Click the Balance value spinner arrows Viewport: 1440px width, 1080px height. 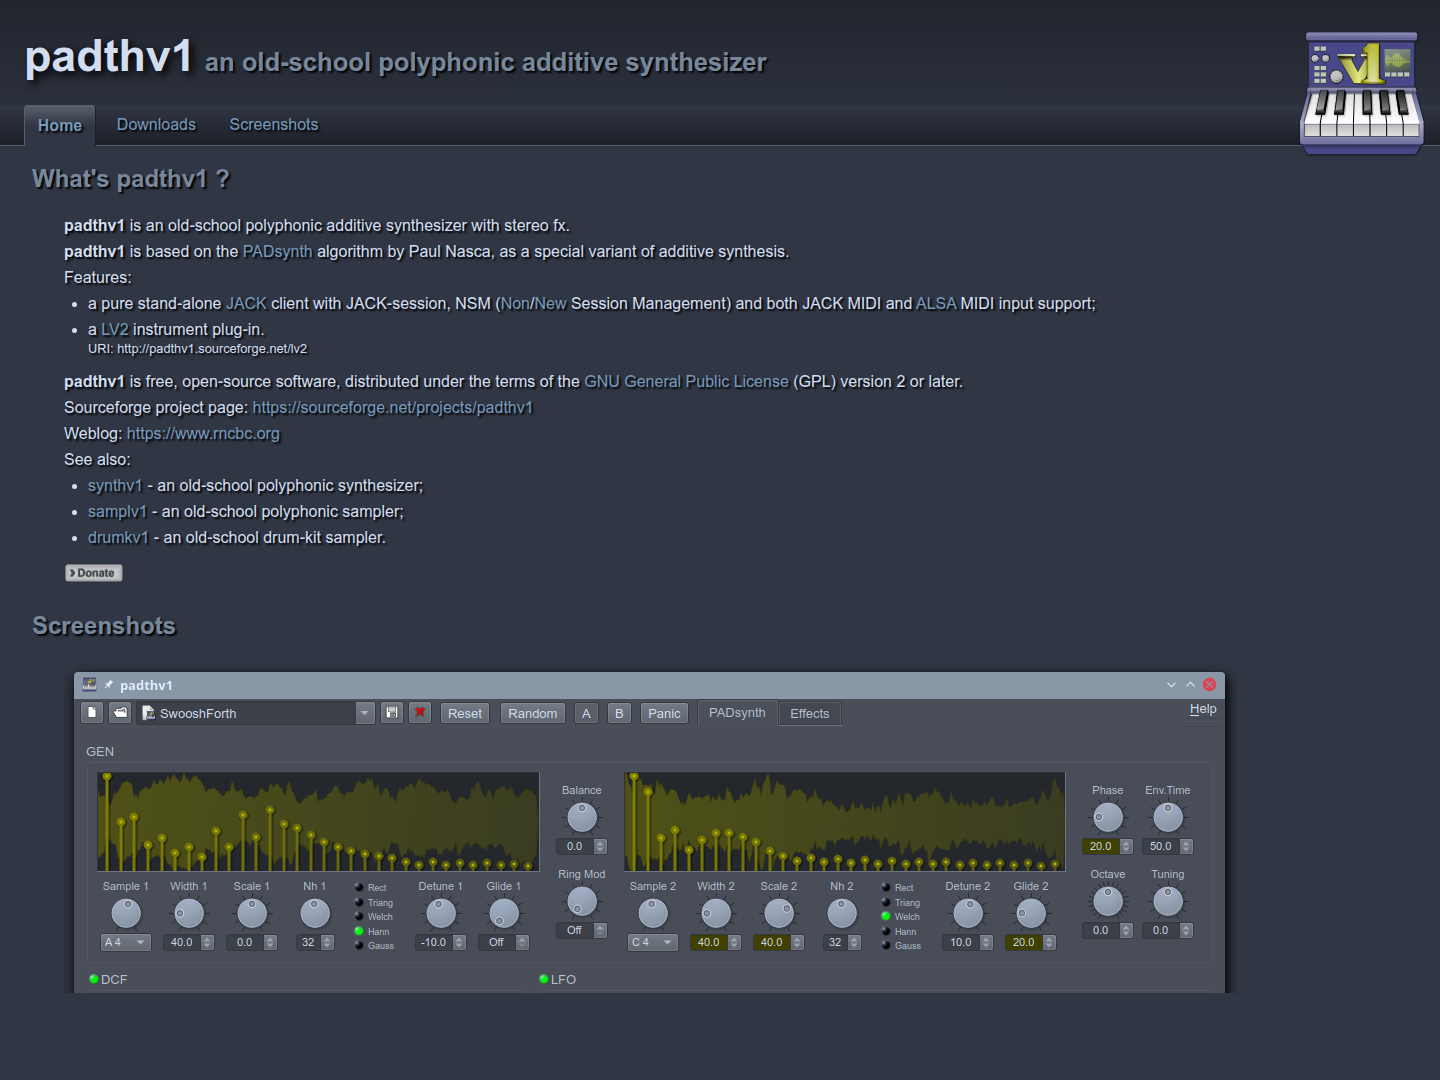pyautogui.click(x=600, y=846)
